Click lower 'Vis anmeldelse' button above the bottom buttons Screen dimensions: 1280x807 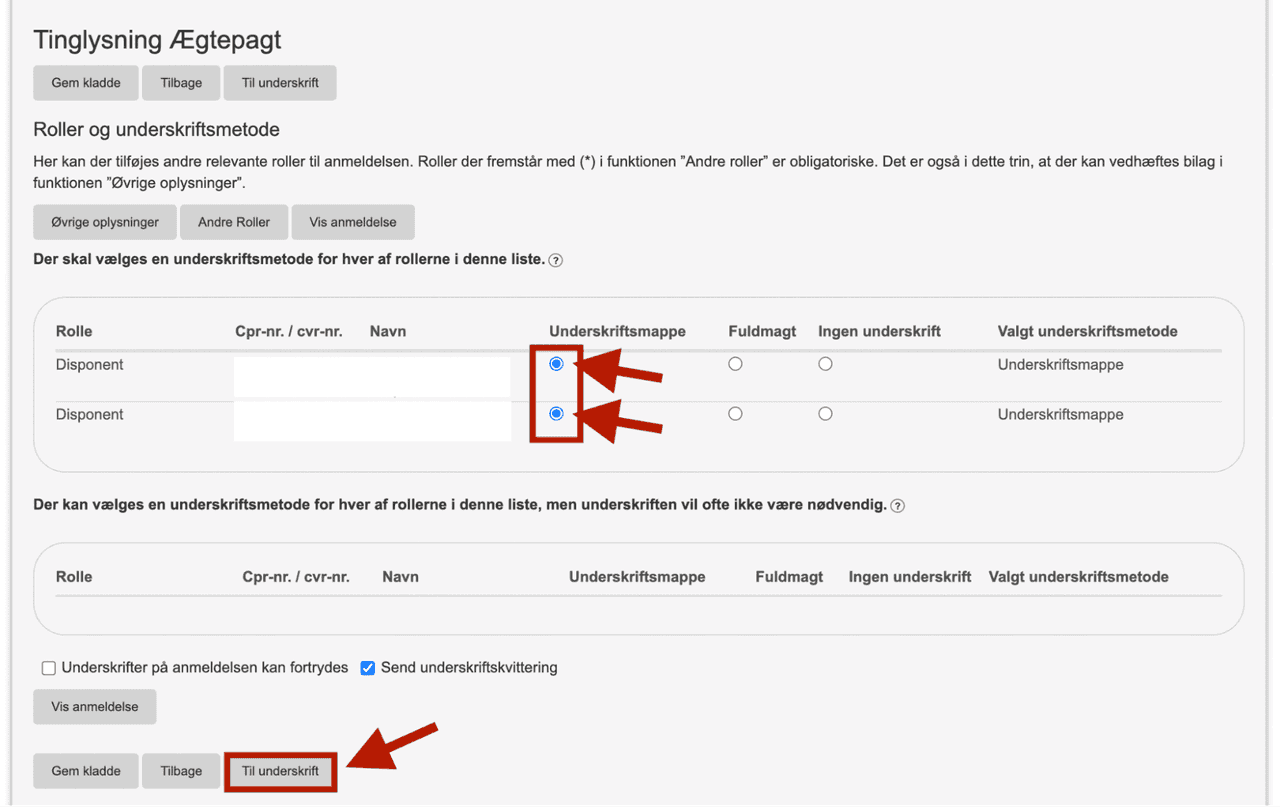95,706
